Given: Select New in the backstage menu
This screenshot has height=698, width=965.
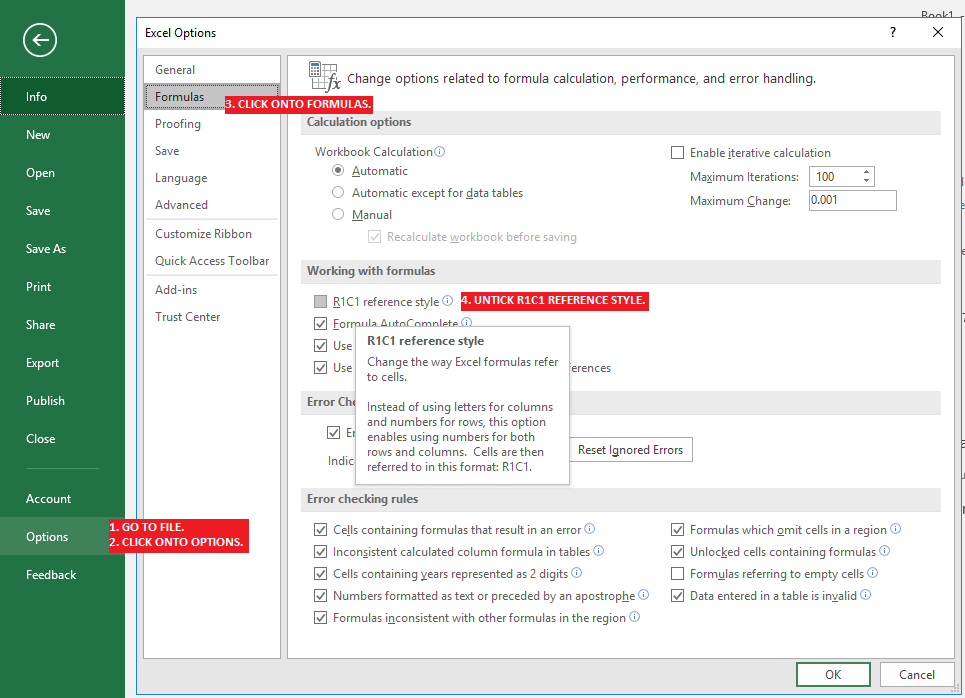Looking at the screenshot, I should [62, 135].
